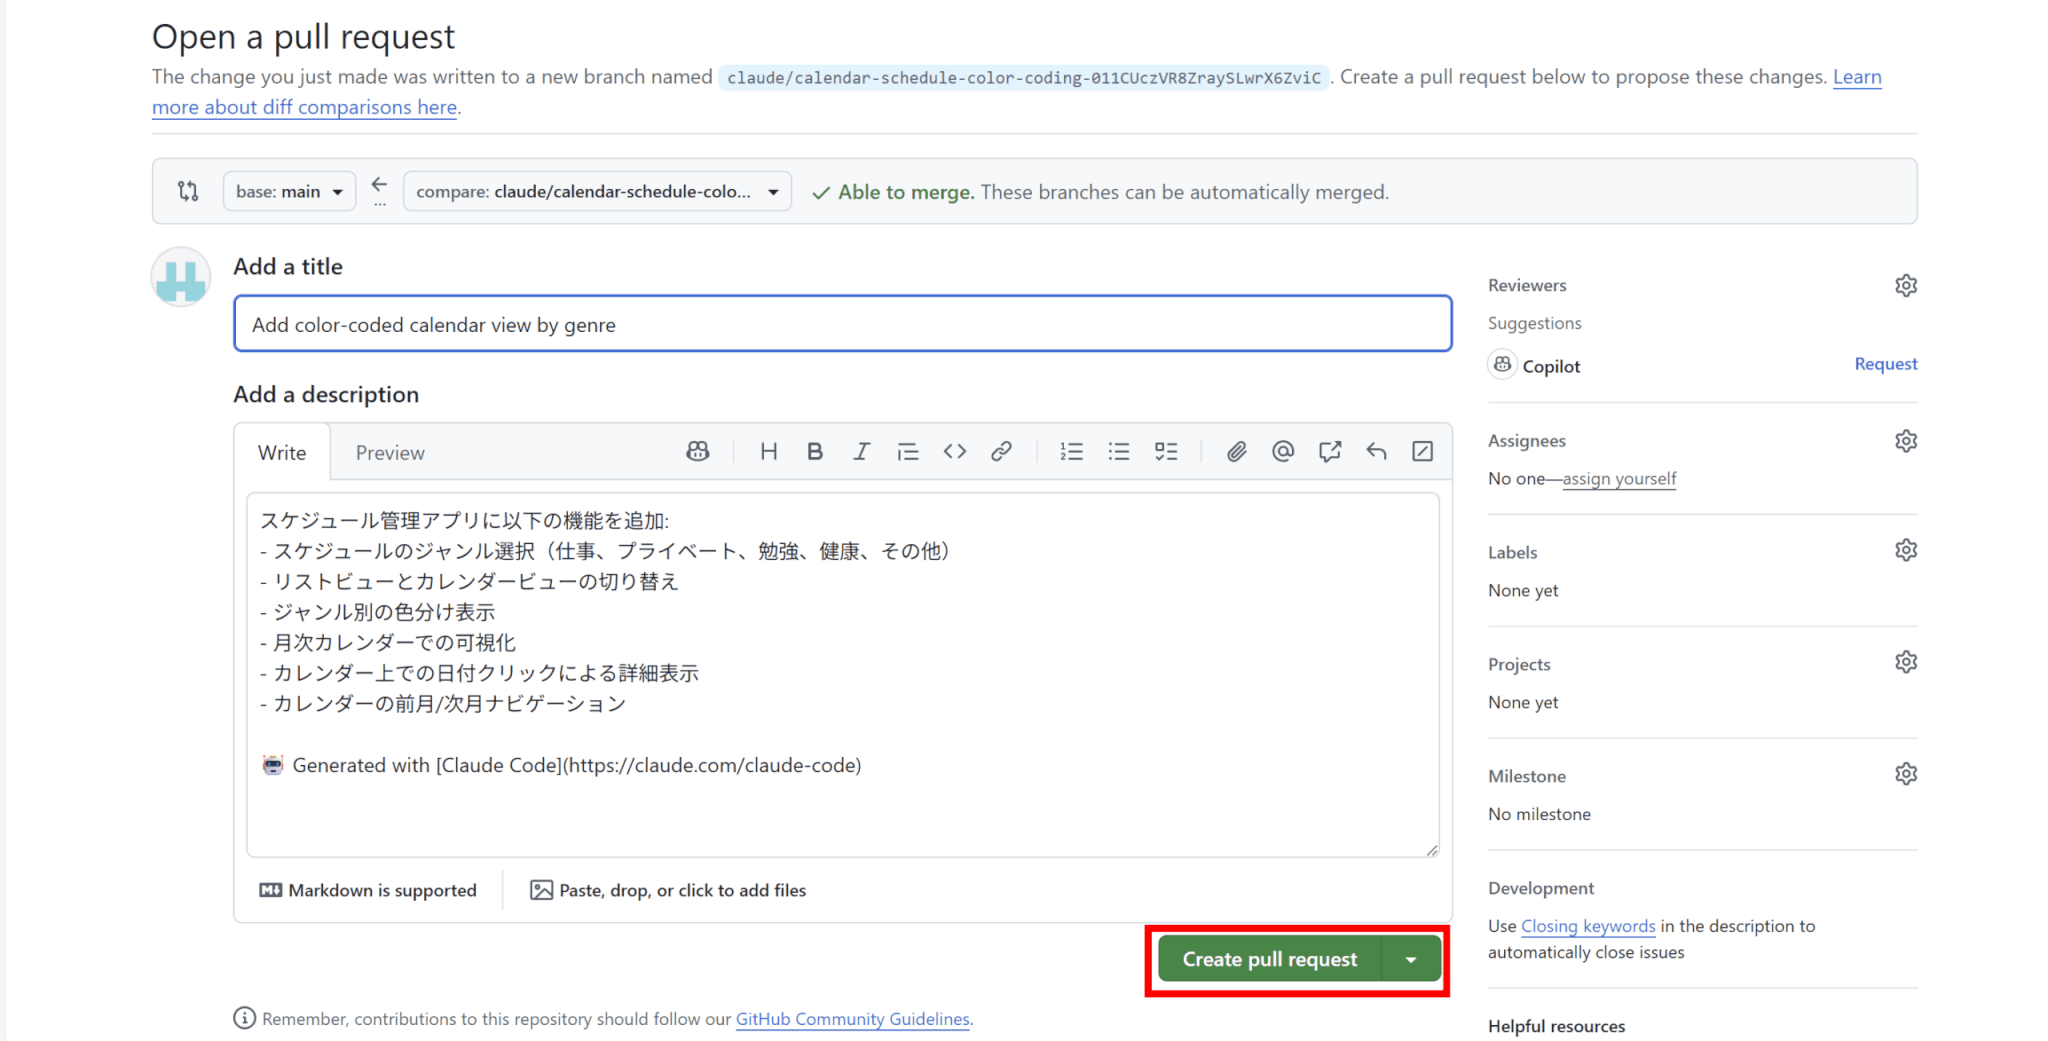This screenshot has width=2048, height=1041.
Task: Open the Create pull request options arrow
Action: tap(1411, 960)
